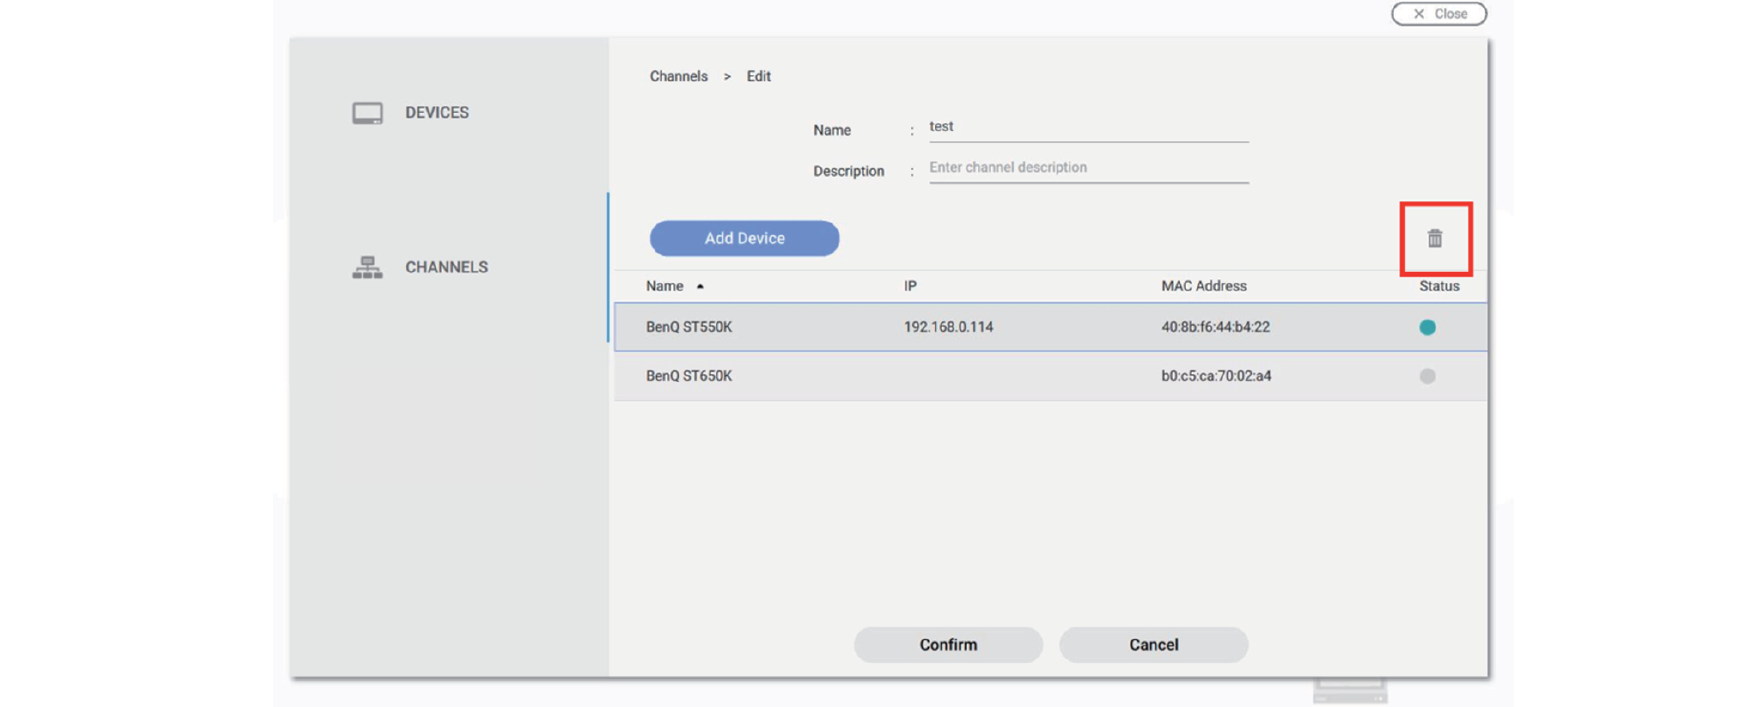Image resolution: width=1764 pixels, height=707 pixels.
Task: Sort by the Status column header
Action: [x=1438, y=286]
